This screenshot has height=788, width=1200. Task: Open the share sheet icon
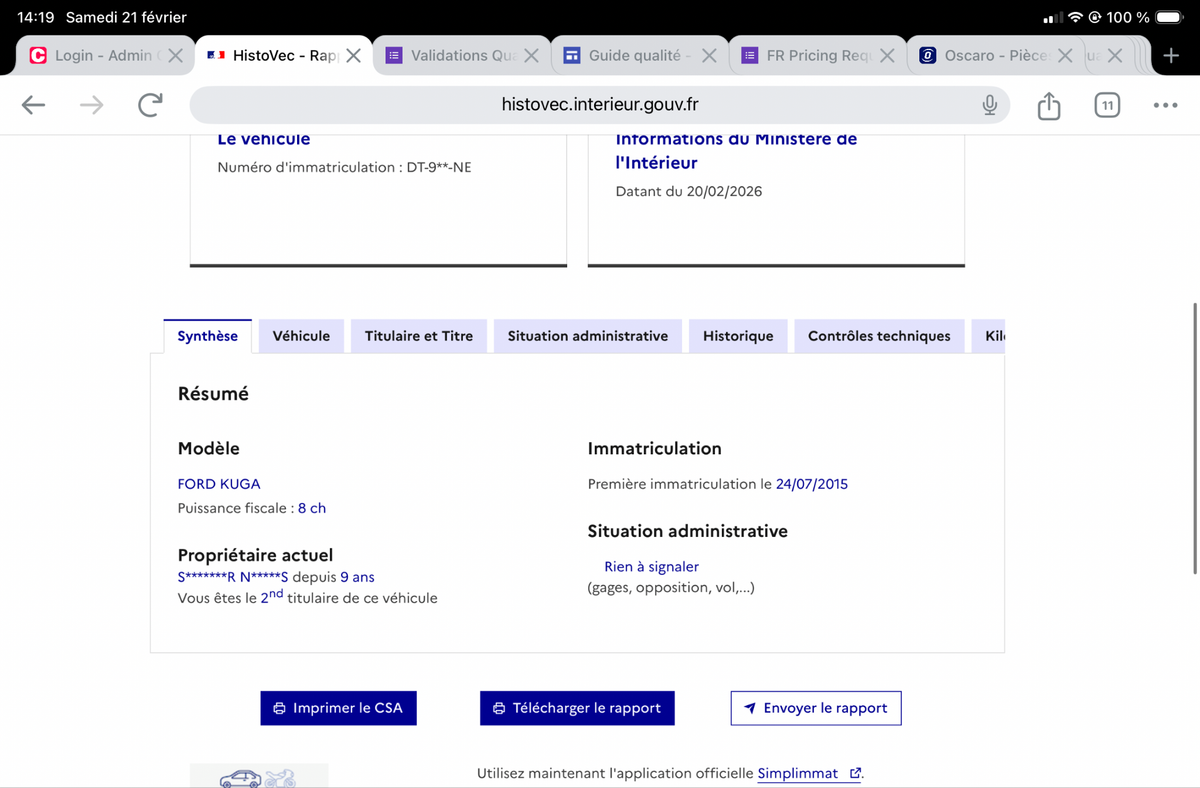[1048, 105]
